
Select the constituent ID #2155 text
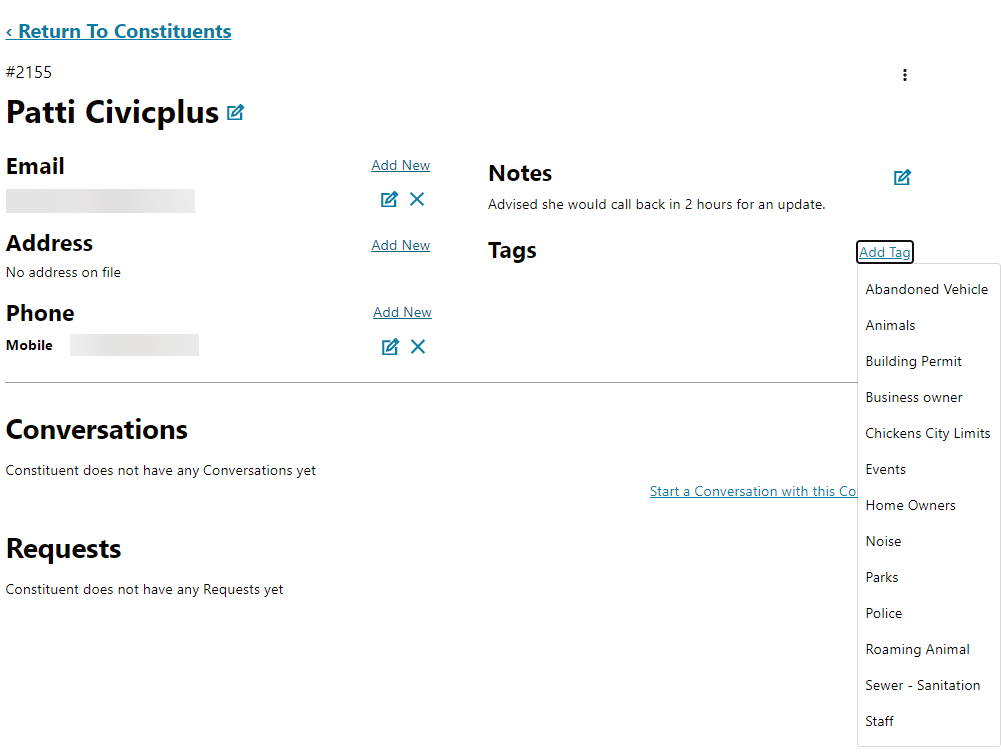[x=29, y=72]
